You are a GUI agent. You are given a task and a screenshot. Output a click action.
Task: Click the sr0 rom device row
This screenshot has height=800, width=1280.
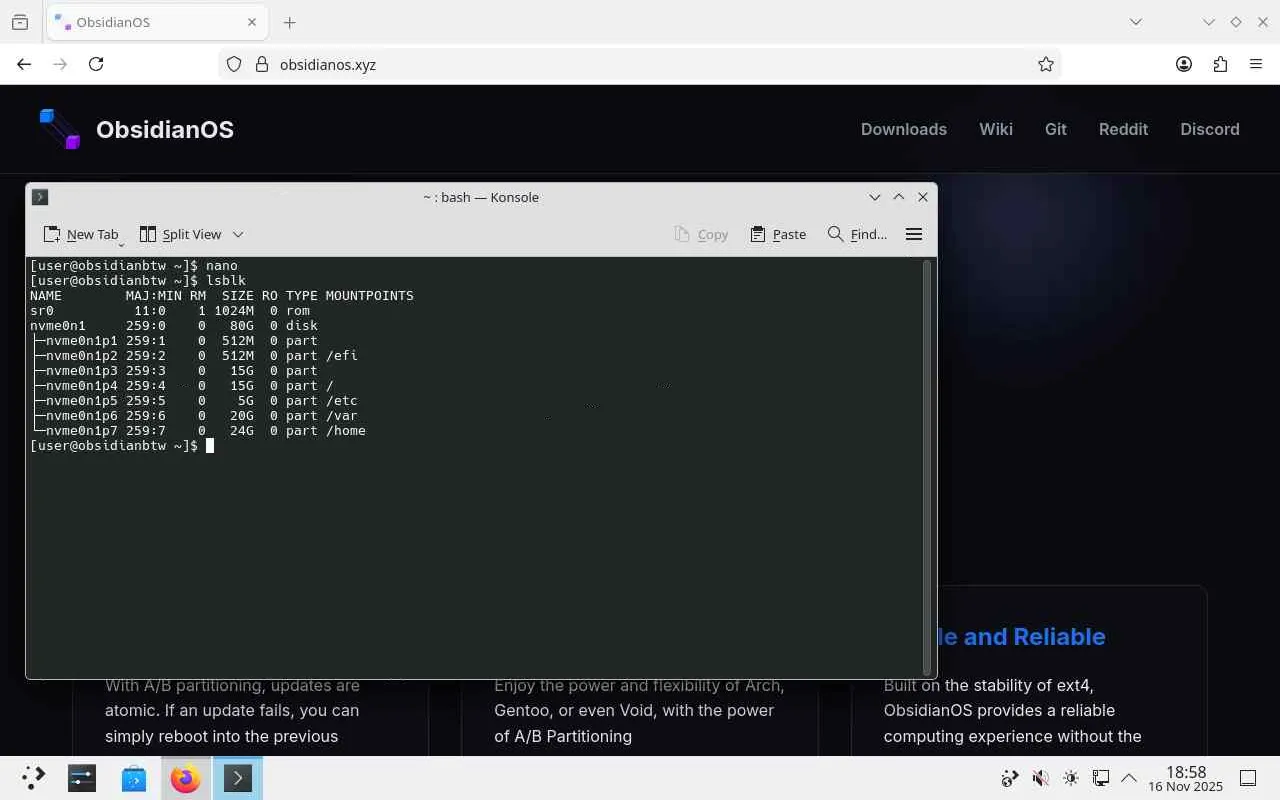[x=170, y=311]
